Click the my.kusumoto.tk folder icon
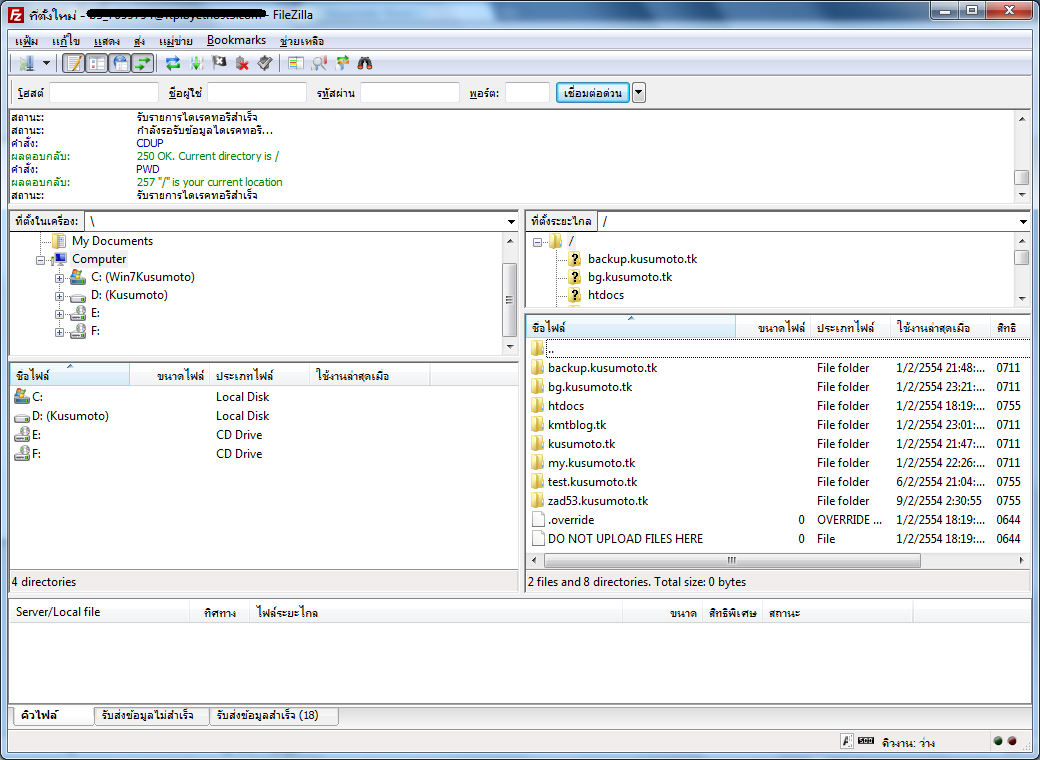The image size is (1040, 760). [x=537, y=463]
